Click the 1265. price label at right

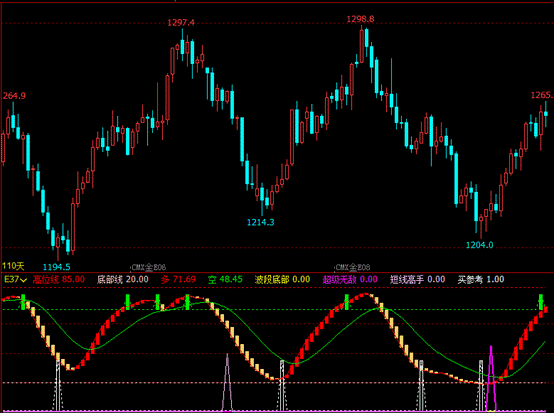(x=542, y=95)
